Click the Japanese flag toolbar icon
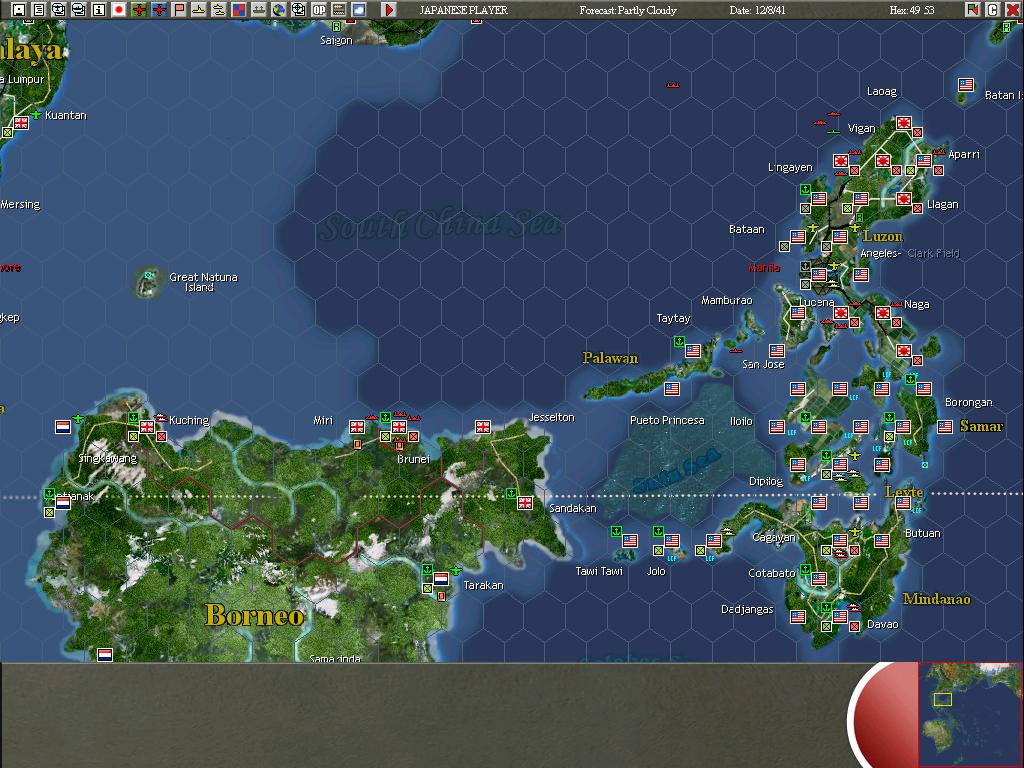Viewport: 1024px width, 768px height. (119, 10)
